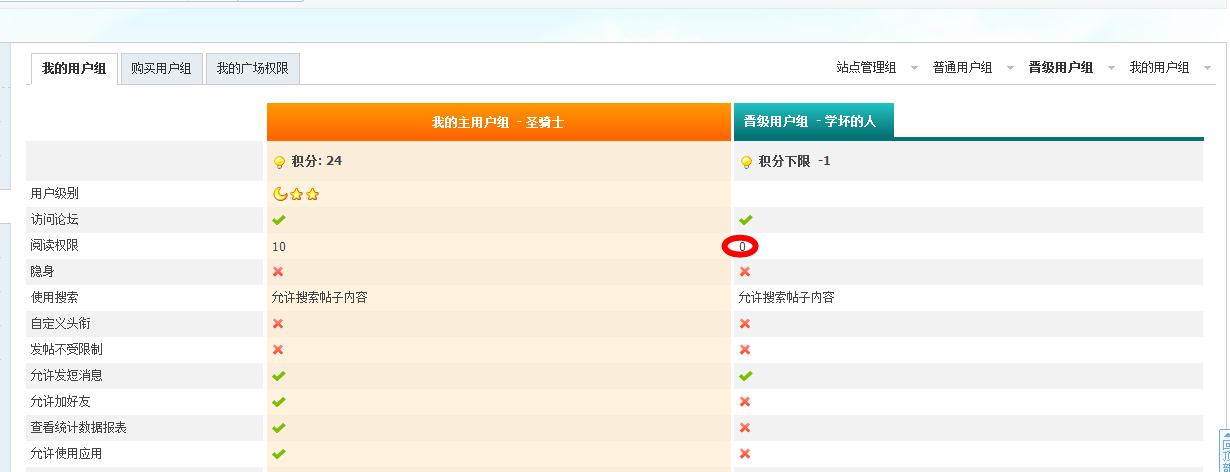This screenshot has width=1230, height=472.
Task: Open the 购买用户组 tab
Action: [161, 69]
